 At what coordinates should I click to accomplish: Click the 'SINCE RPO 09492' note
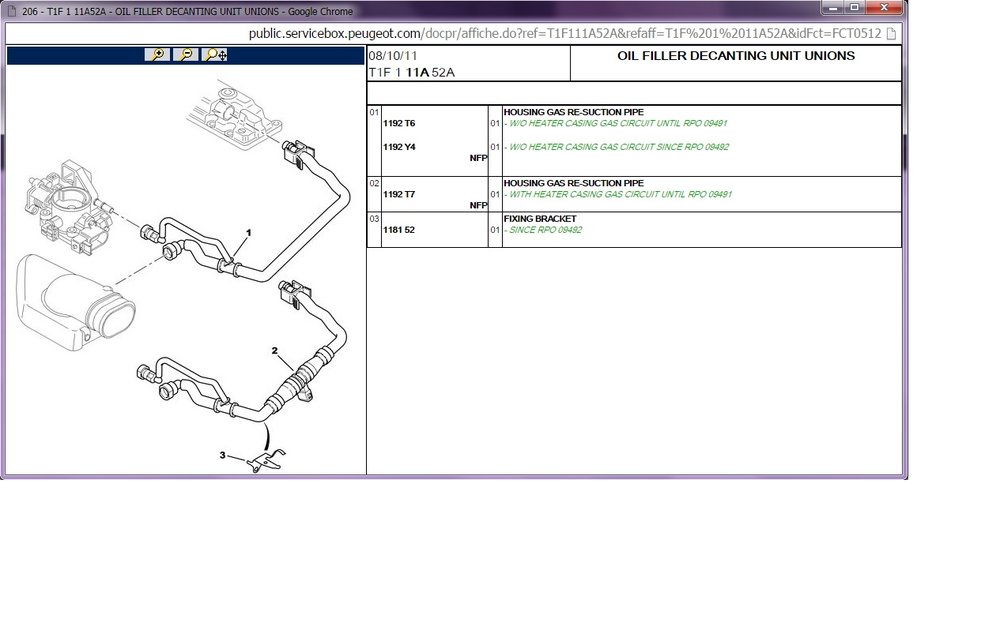543,230
